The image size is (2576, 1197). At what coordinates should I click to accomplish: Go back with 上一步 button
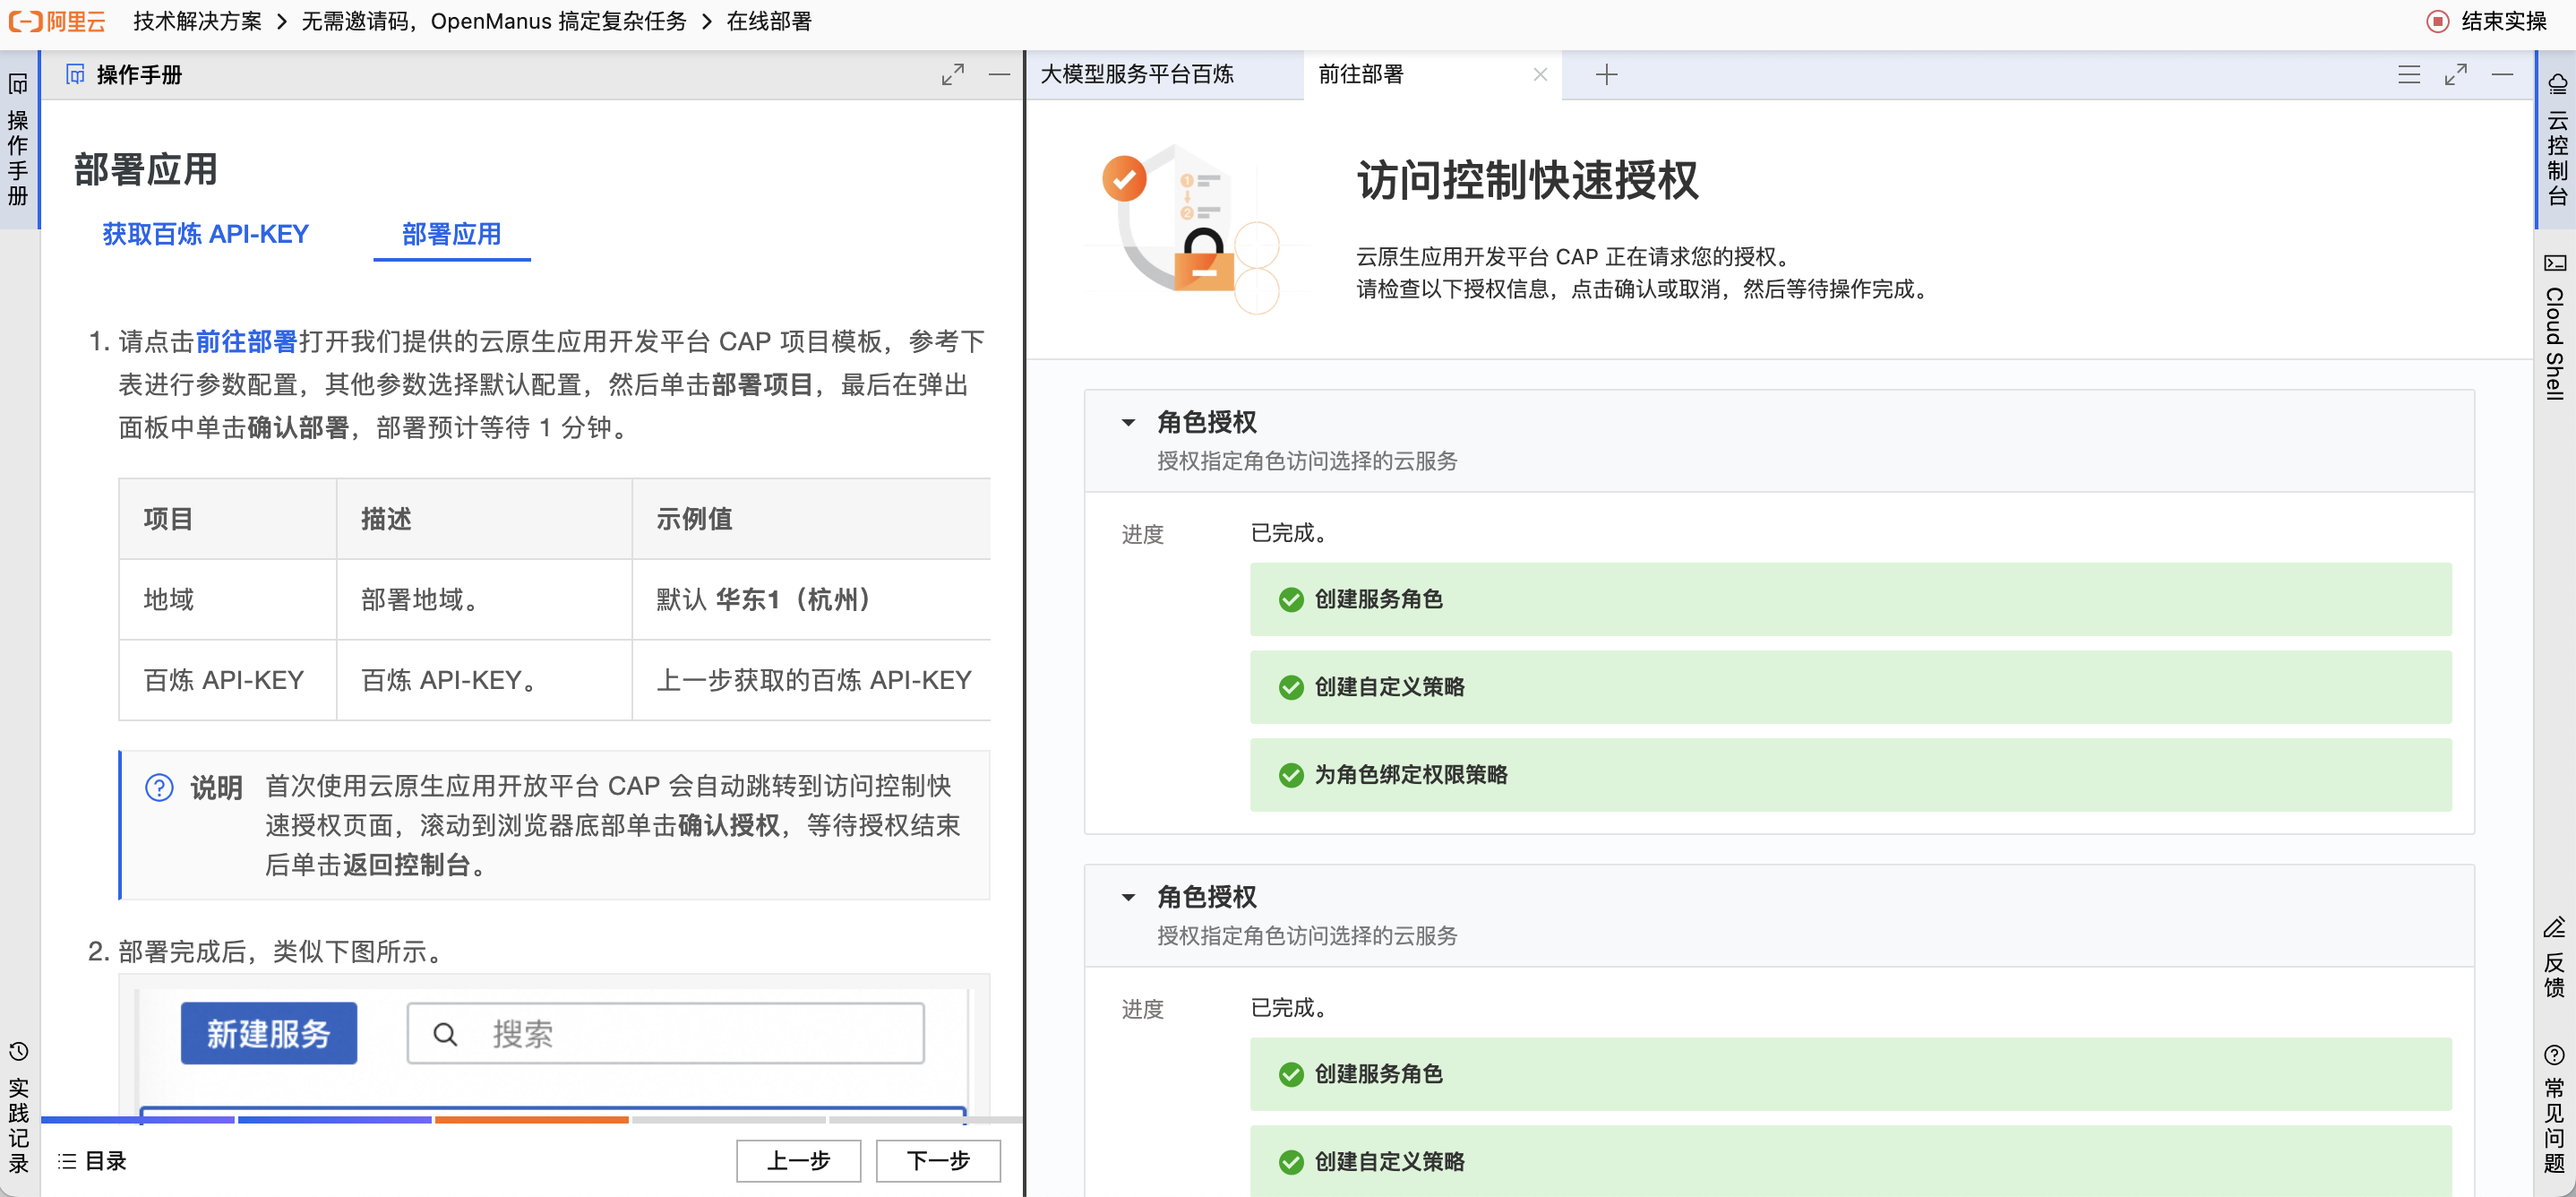tap(798, 1161)
